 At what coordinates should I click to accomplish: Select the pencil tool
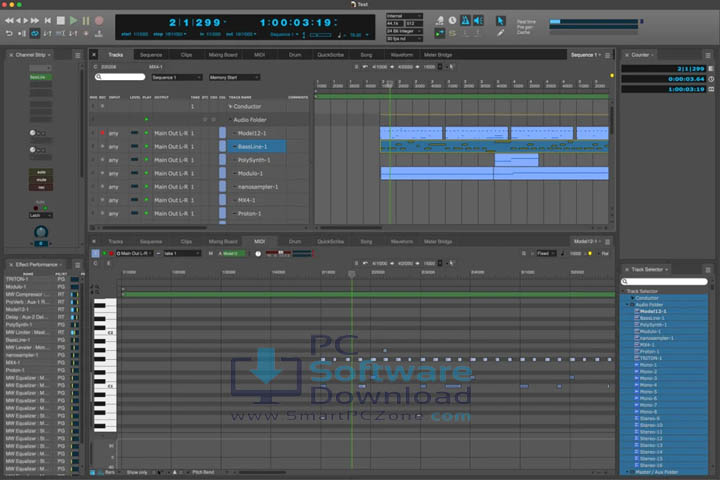pyautogui.click(x=501, y=33)
